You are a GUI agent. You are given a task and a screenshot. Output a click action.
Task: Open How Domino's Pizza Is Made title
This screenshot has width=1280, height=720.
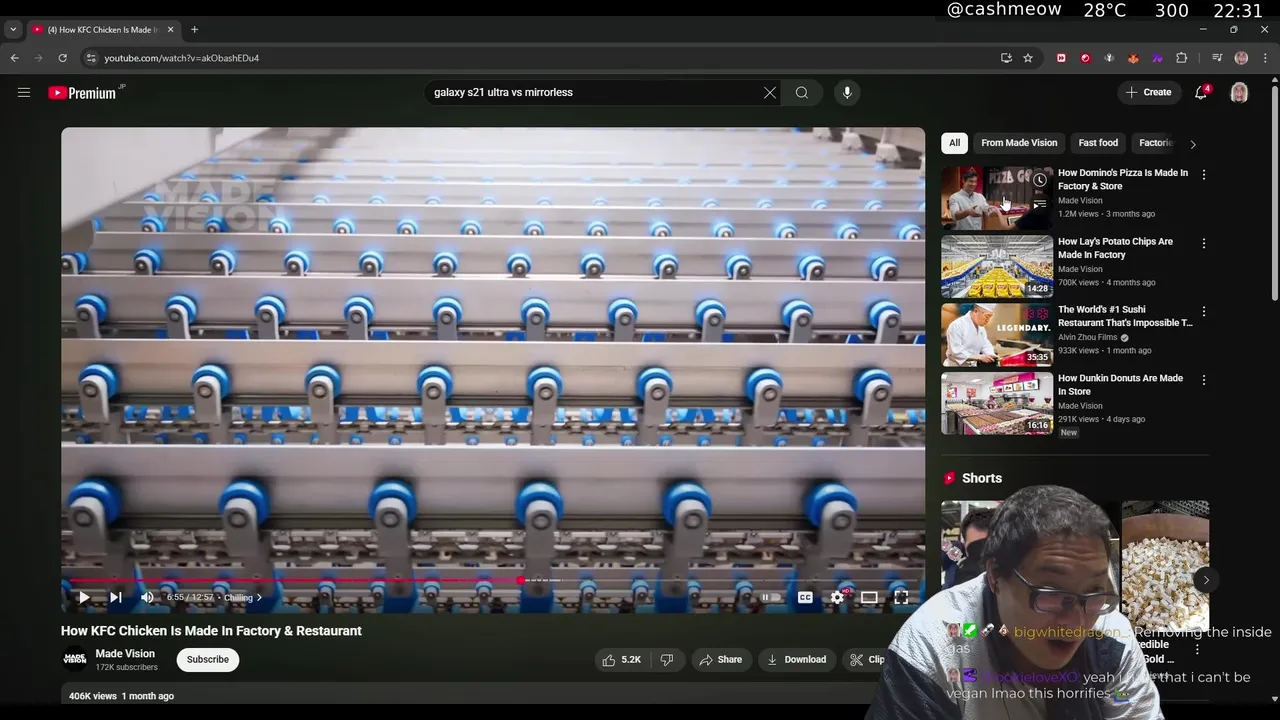click(1123, 179)
